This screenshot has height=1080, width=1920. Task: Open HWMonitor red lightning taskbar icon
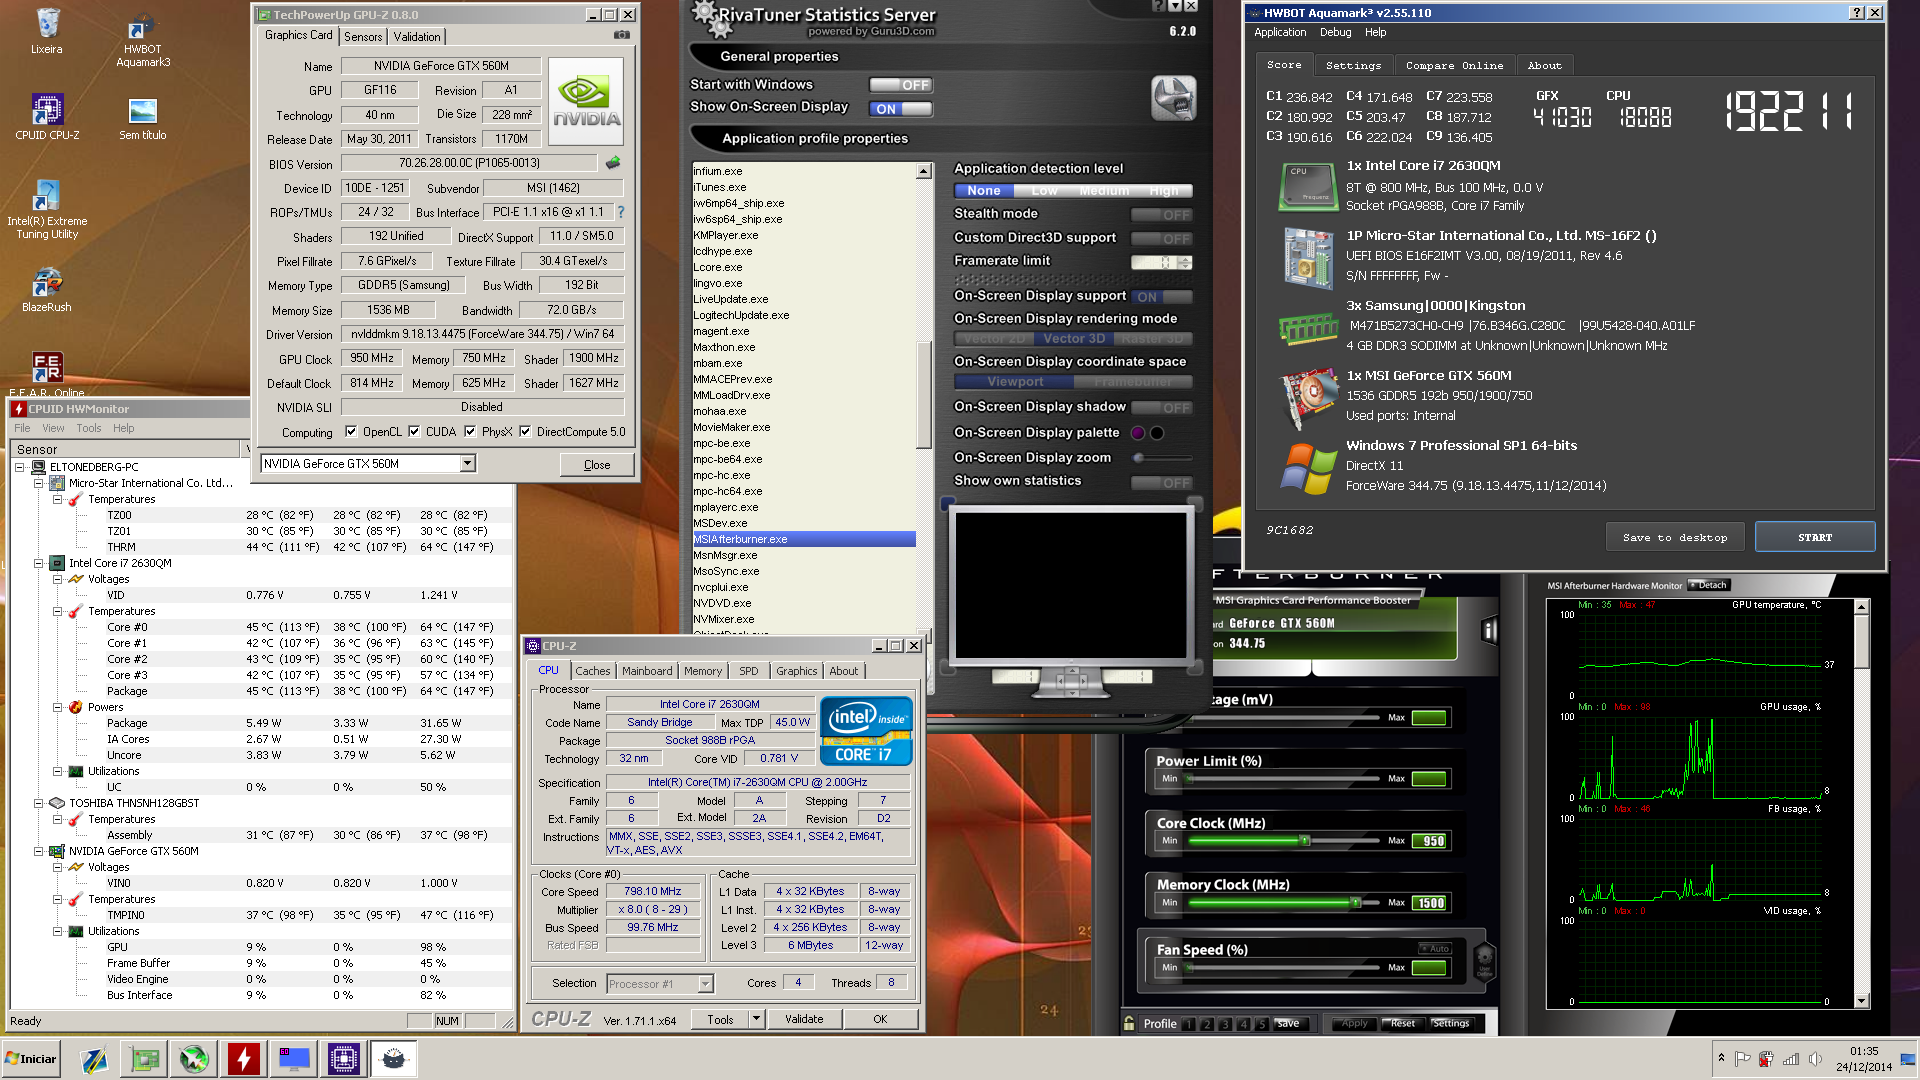click(243, 1058)
